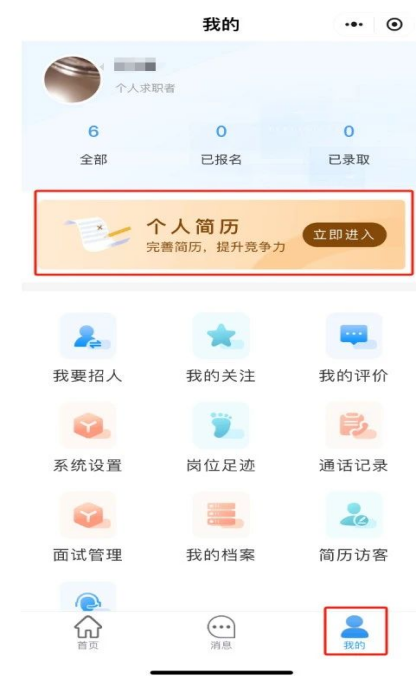Open 系统设置 icon
416x681 pixels.
(88, 426)
